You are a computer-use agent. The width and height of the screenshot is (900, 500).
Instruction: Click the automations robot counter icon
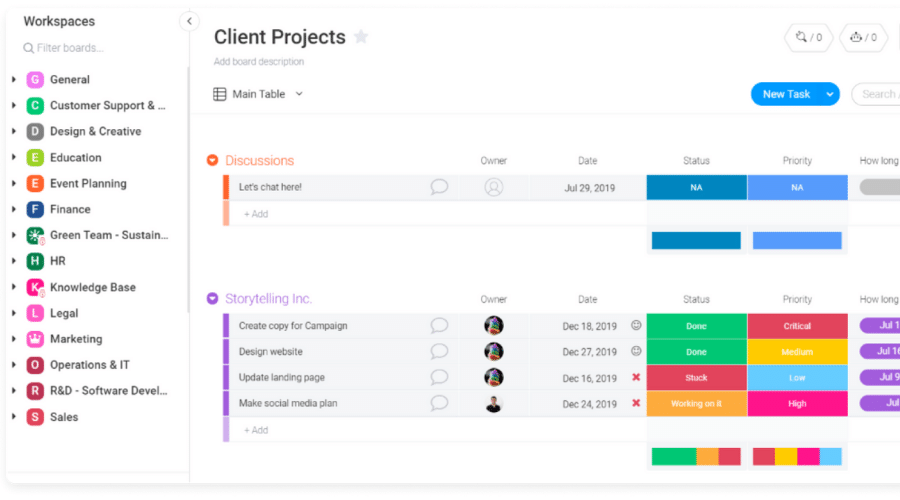pos(863,38)
